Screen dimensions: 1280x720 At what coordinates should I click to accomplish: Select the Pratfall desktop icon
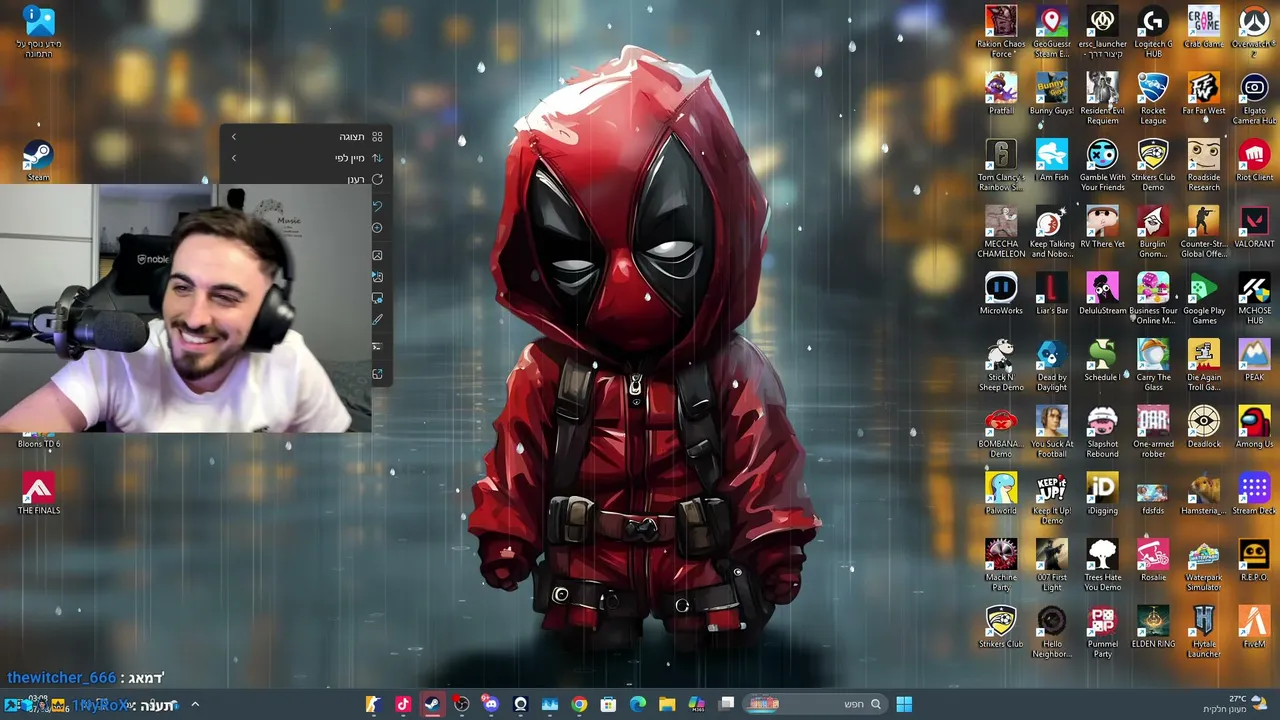[1001, 94]
